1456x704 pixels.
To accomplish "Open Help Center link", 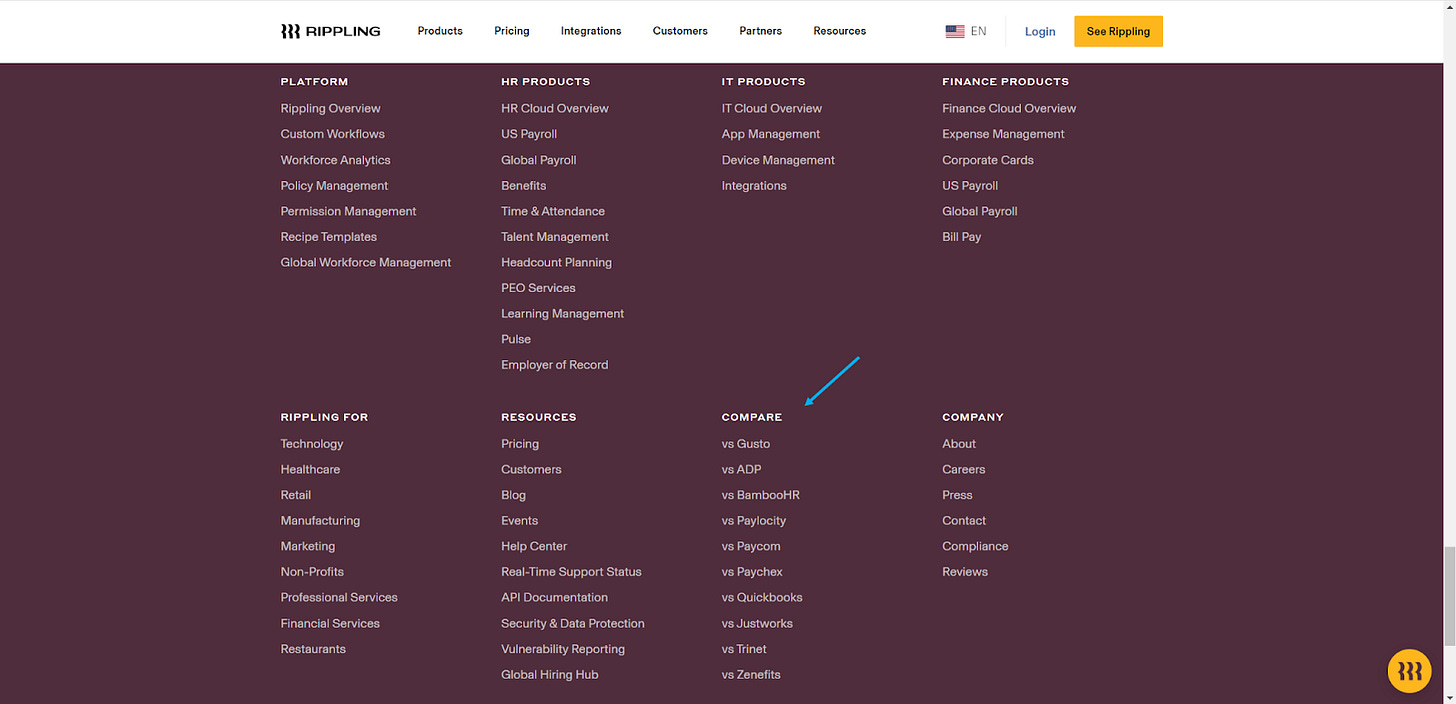I will (x=534, y=546).
